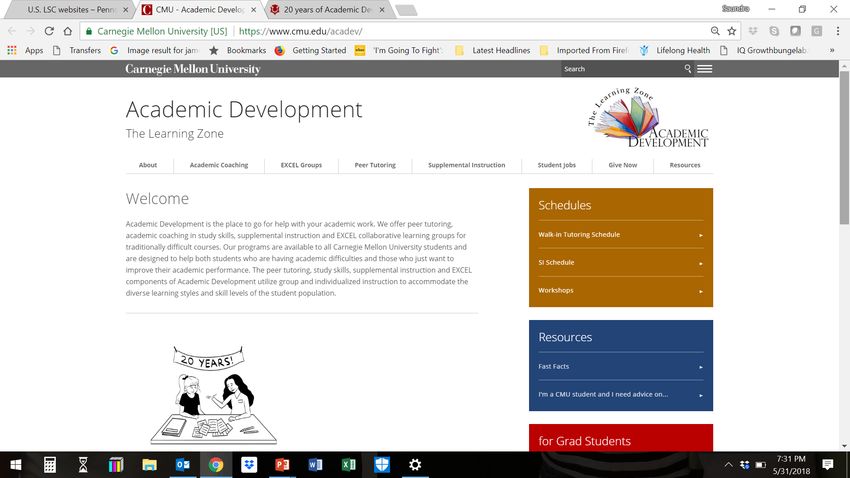The image size is (850, 478).
Task: Open the Imported From Firefox bookmark folder
Action: pos(584,50)
